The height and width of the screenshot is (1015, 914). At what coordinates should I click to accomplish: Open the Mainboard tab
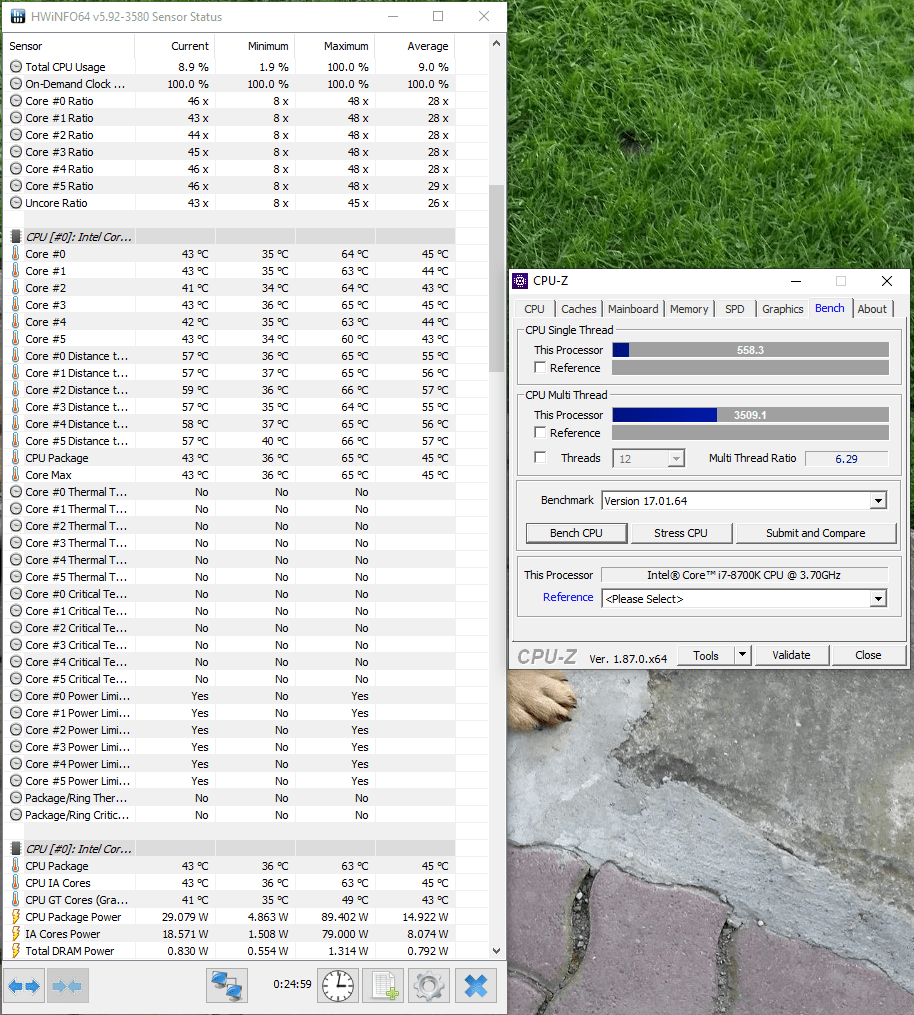pos(632,309)
